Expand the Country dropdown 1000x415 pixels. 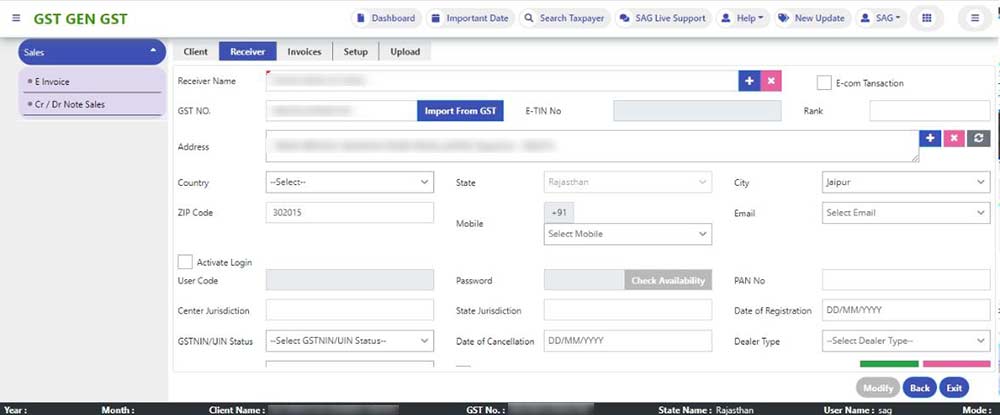[349, 183]
